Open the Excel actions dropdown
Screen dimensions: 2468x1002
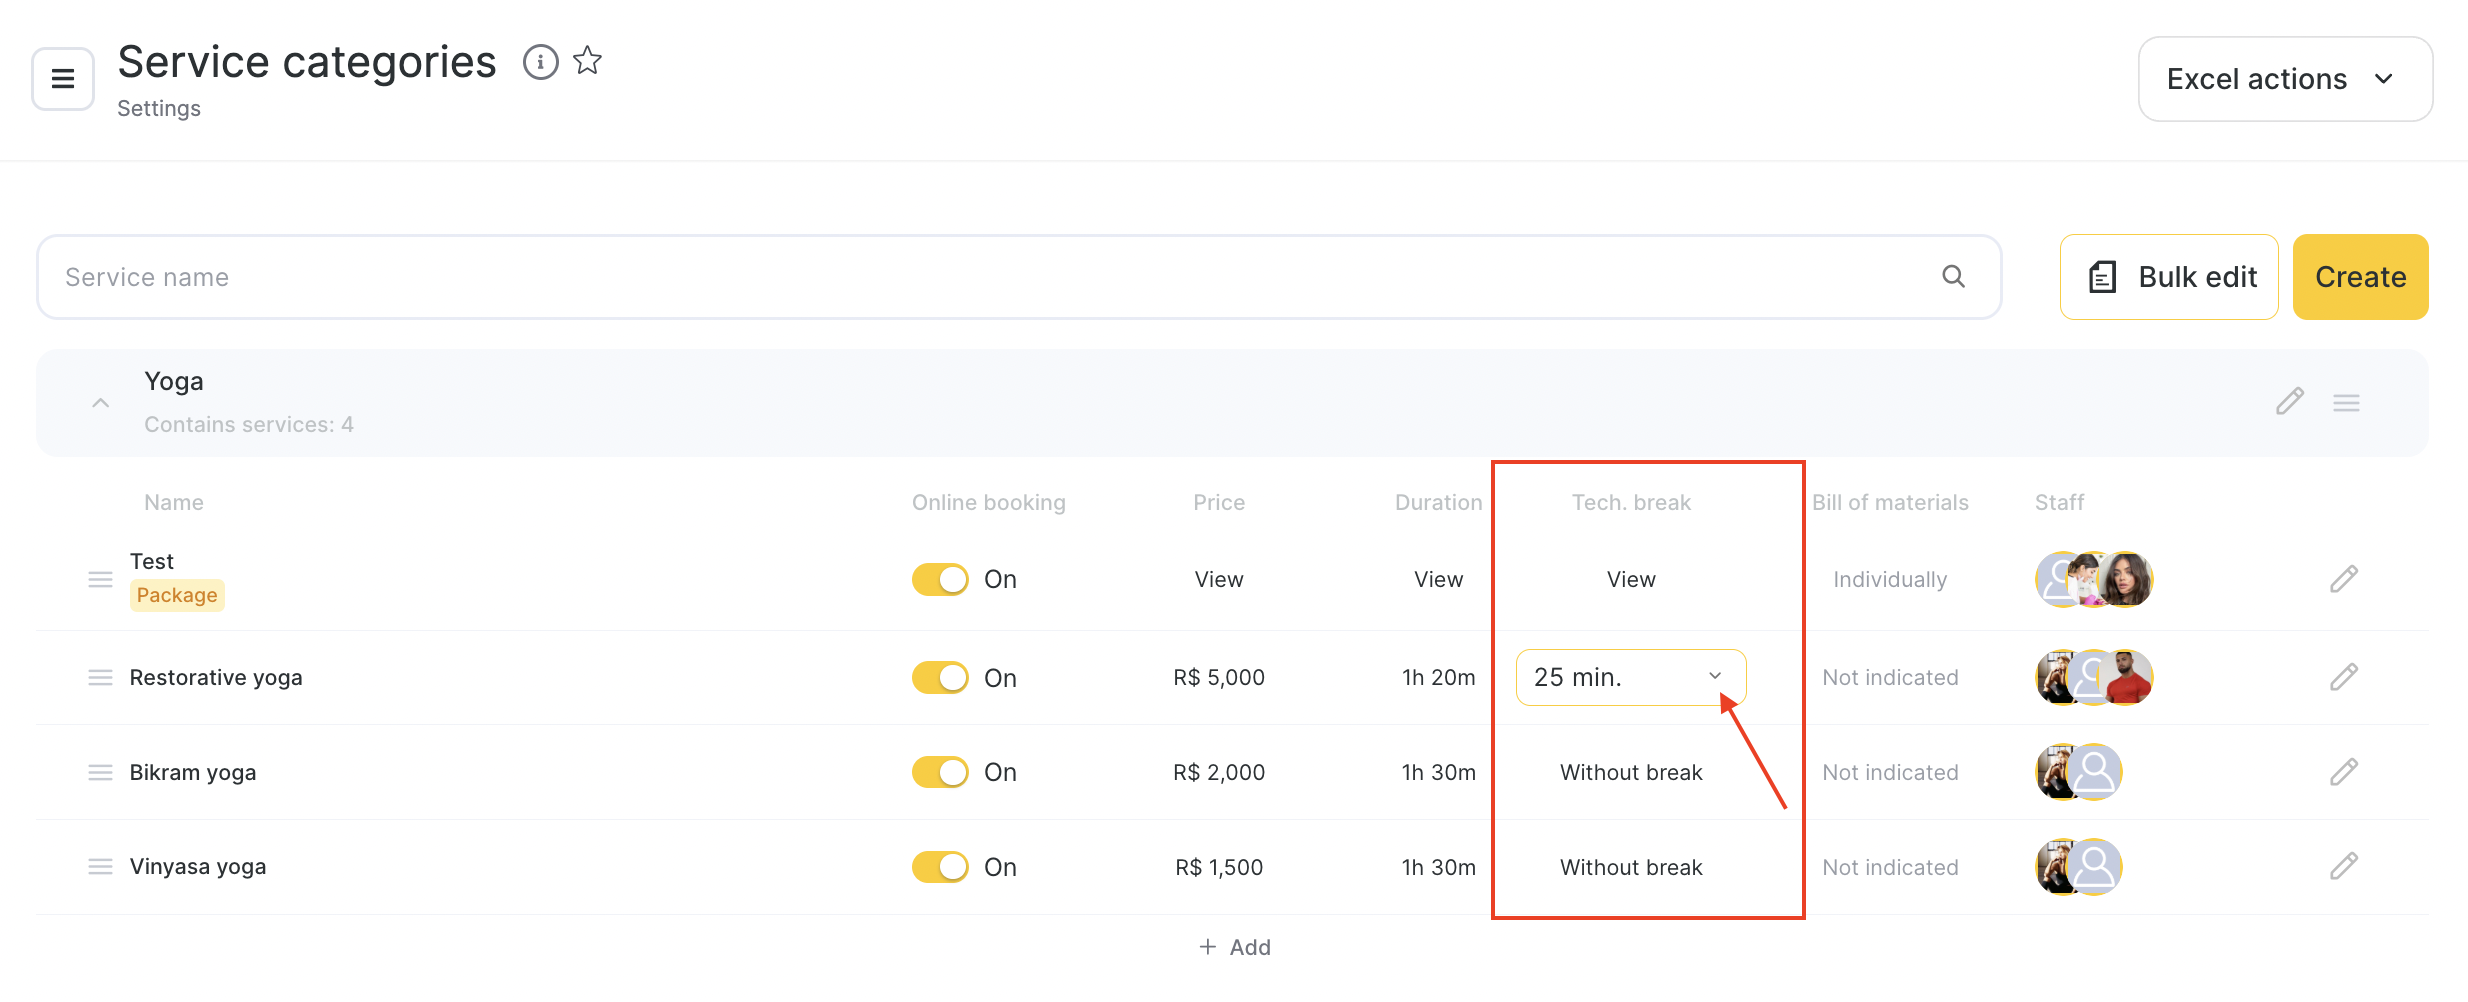[2285, 79]
